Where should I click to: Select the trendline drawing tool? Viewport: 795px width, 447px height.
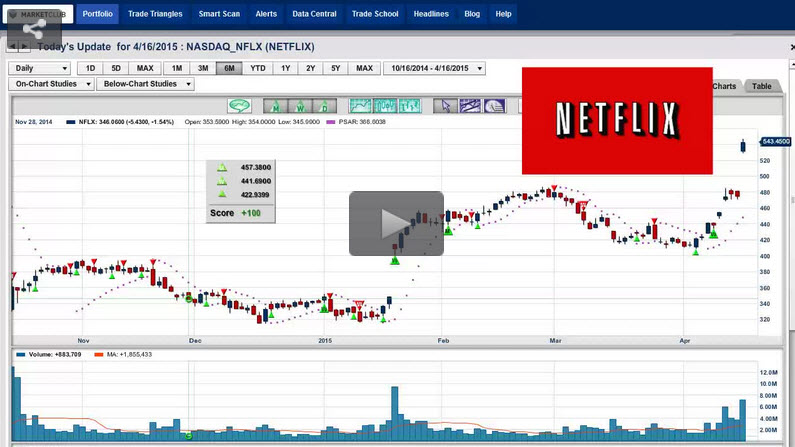470,106
